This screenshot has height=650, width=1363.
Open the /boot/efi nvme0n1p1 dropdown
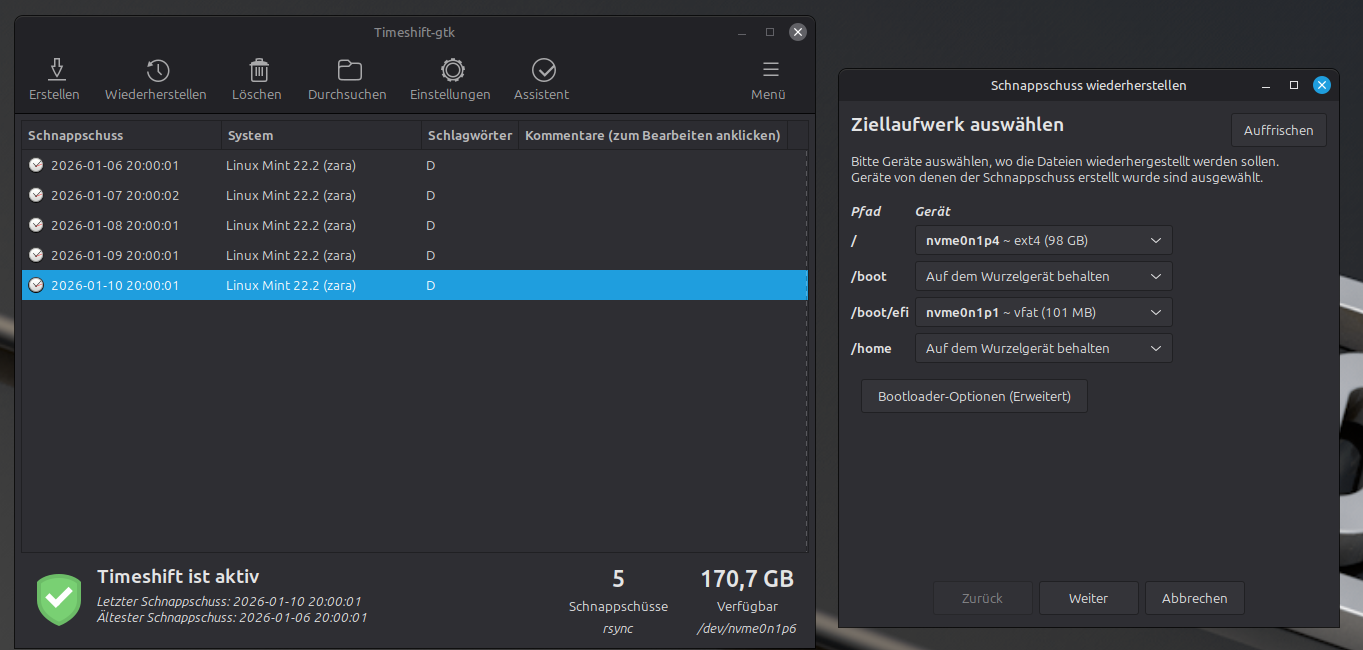pyautogui.click(x=1043, y=312)
